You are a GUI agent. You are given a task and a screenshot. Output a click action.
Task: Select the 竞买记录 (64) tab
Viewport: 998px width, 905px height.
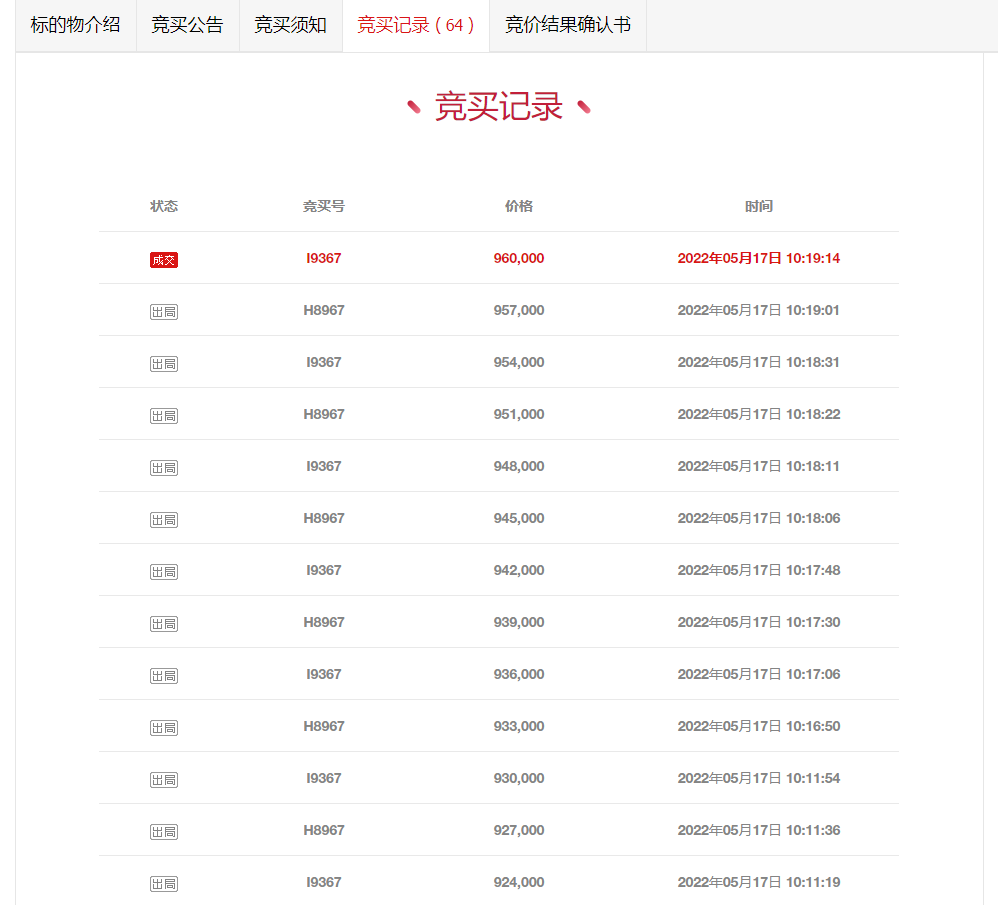[416, 25]
